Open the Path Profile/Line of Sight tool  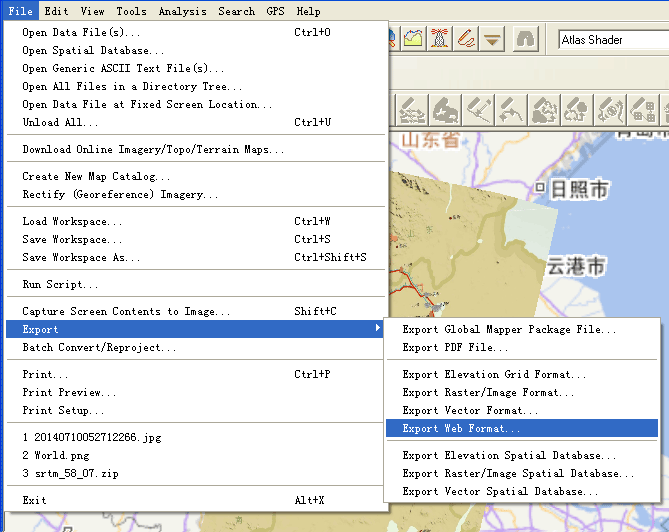click(413, 39)
